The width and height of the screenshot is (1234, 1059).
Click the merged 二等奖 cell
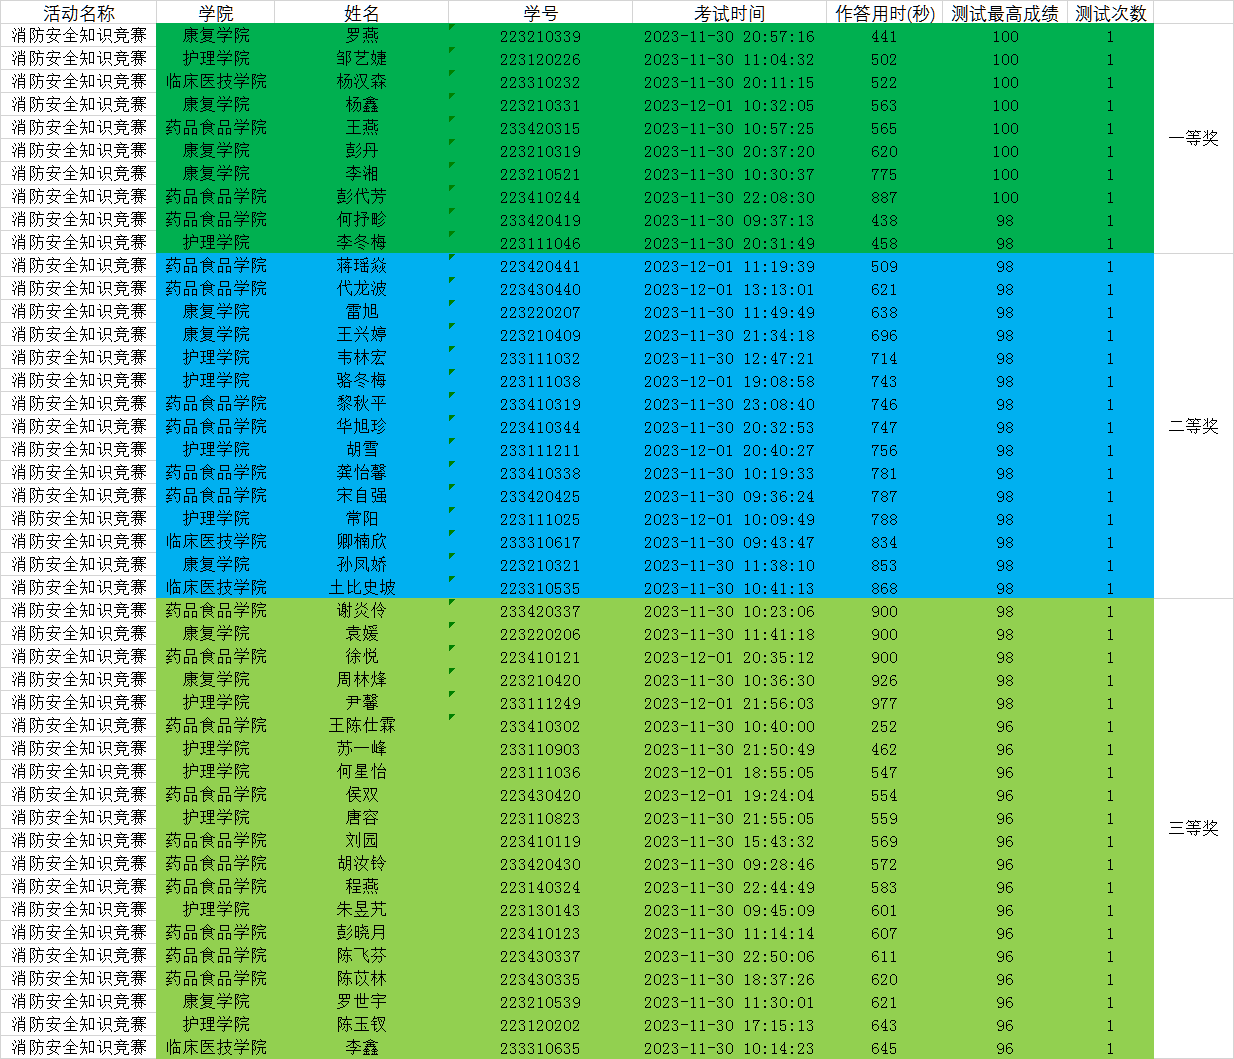point(1194,427)
